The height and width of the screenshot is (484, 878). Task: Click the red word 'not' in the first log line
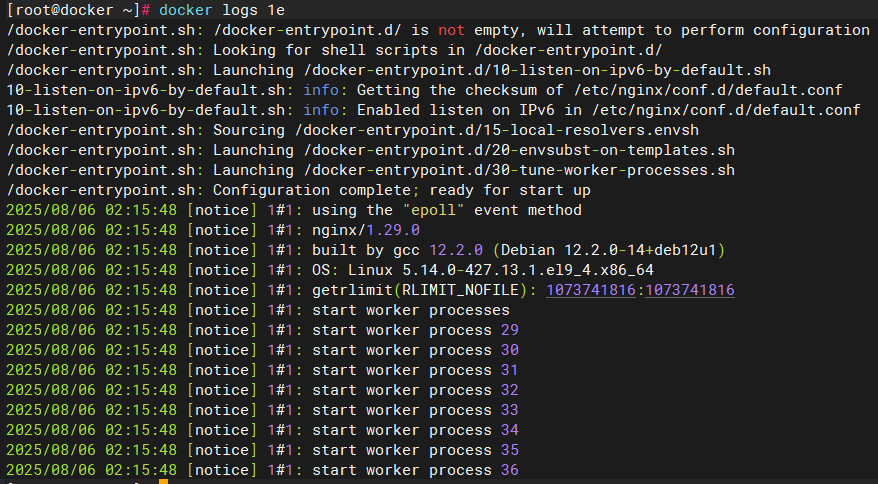(x=451, y=30)
